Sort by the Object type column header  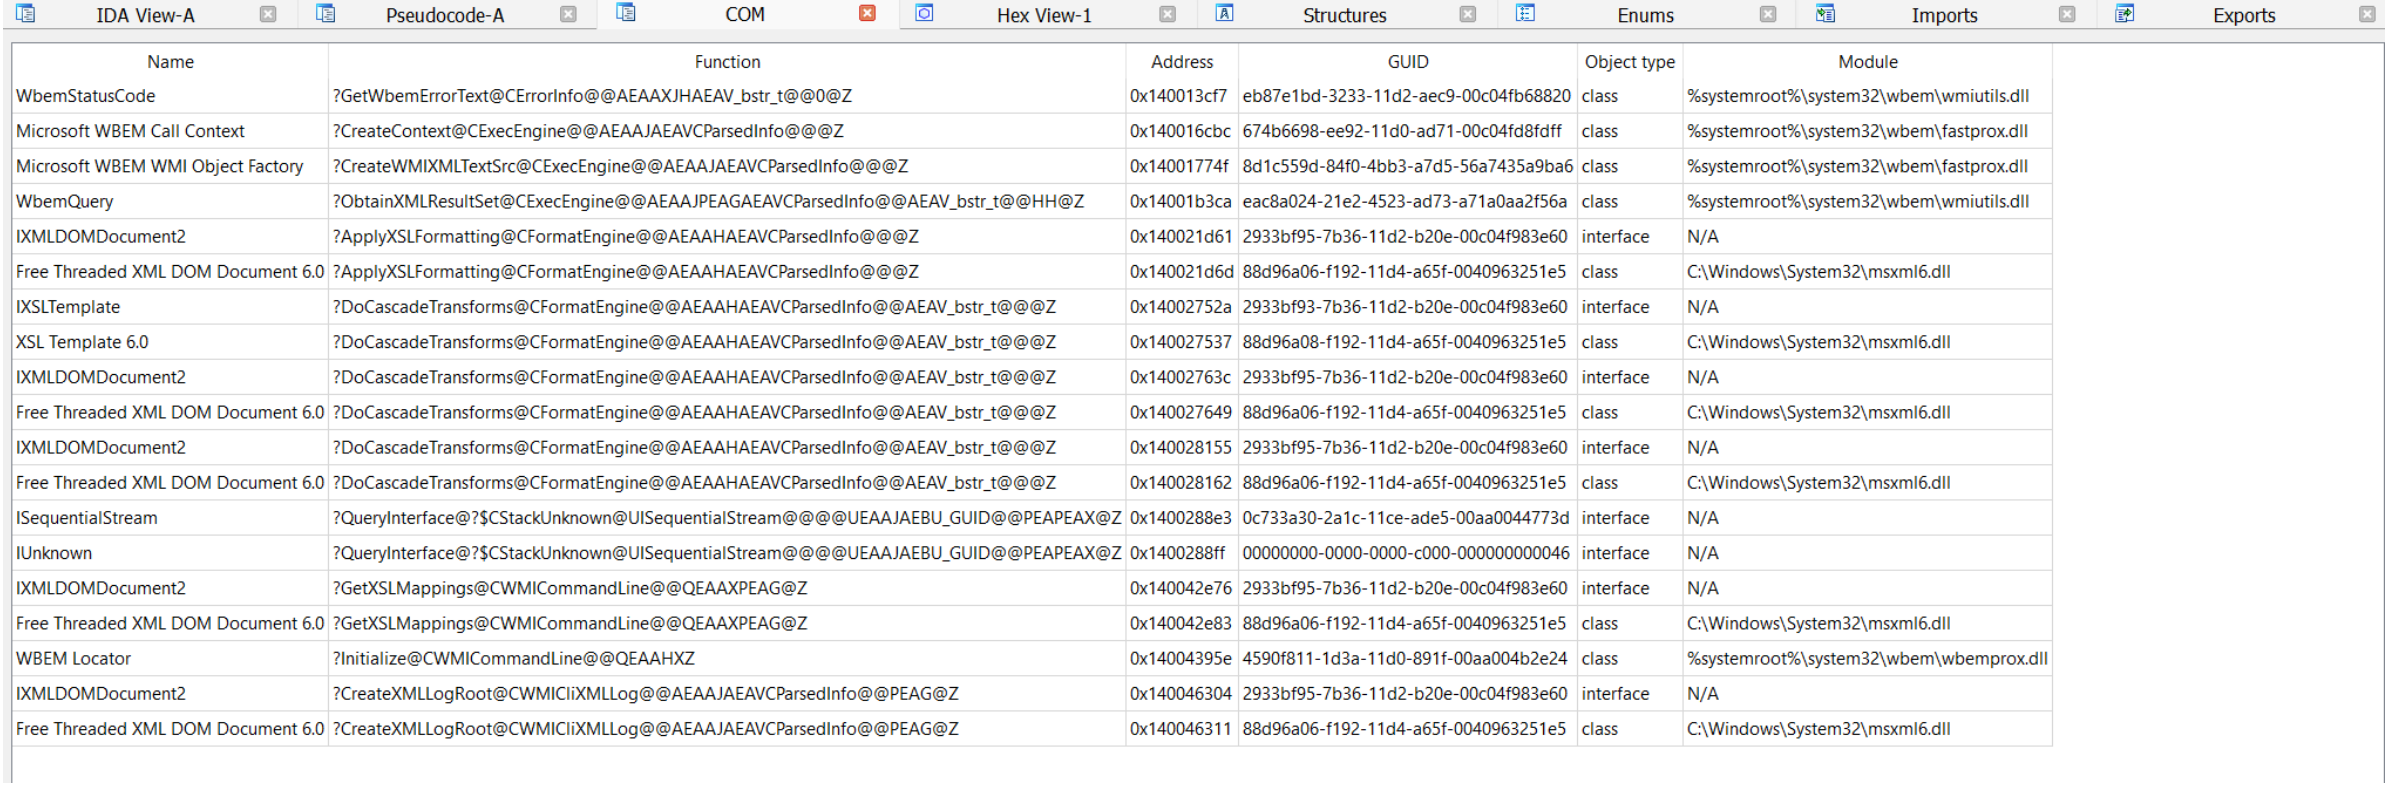click(x=1629, y=62)
